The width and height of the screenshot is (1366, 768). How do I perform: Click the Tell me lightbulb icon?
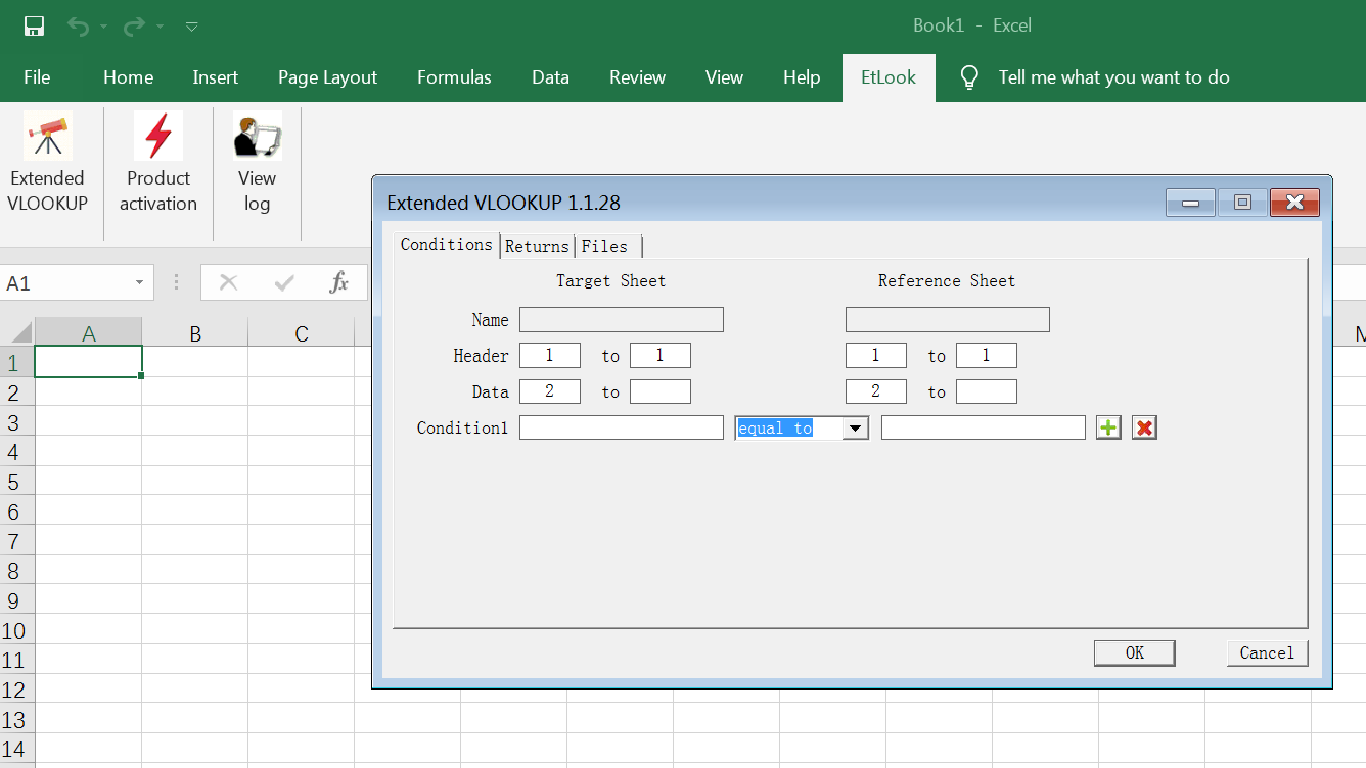pos(968,78)
